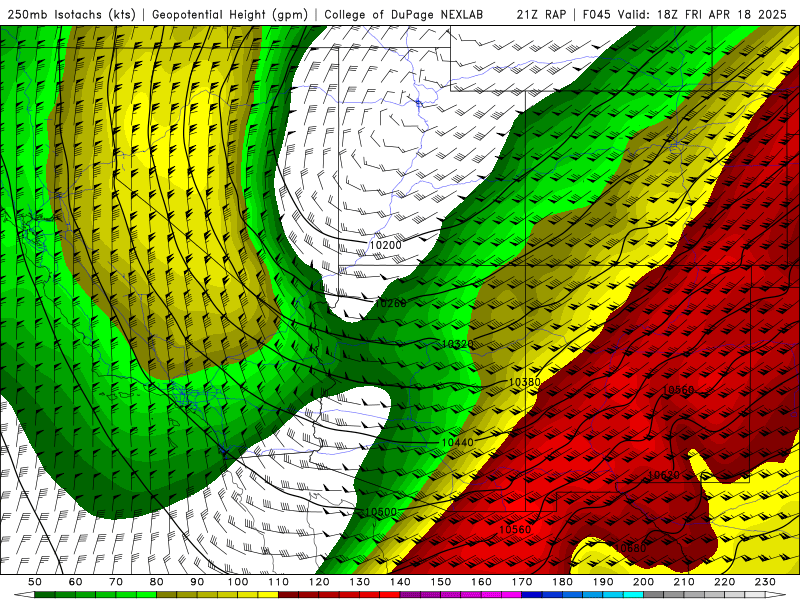The height and width of the screenshot is (600, 800).
Task: Click the 150 value on the color scale
Action: (x=441, y=582)
